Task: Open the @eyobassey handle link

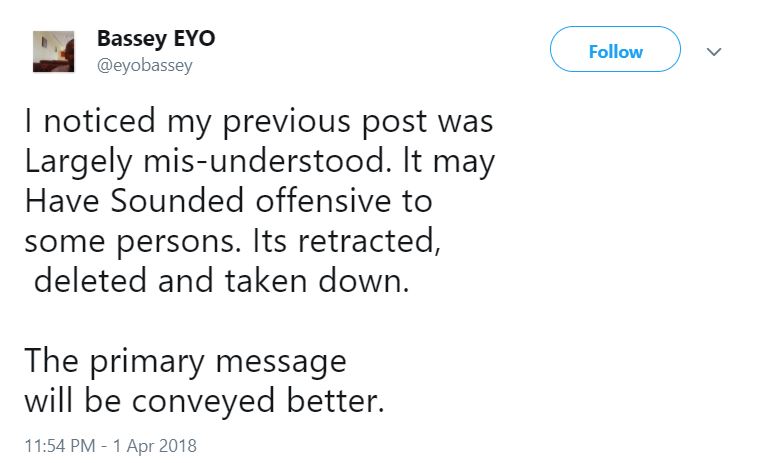Action: 144,66
